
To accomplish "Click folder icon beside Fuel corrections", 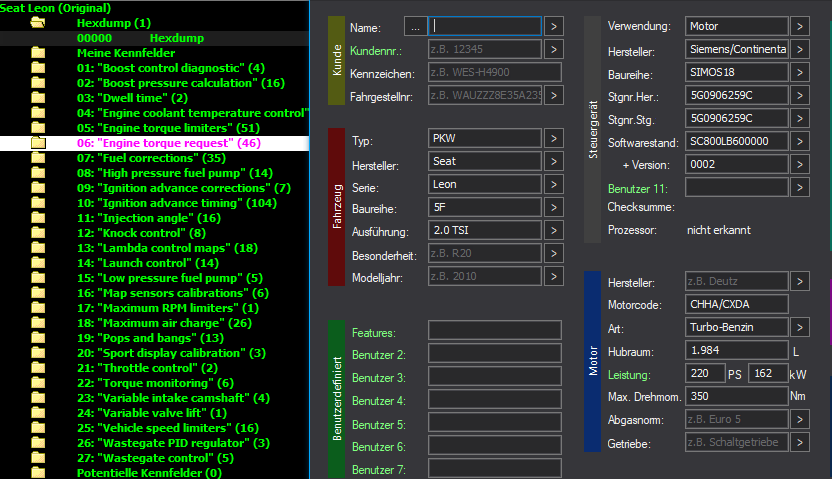I will [38, 158].
